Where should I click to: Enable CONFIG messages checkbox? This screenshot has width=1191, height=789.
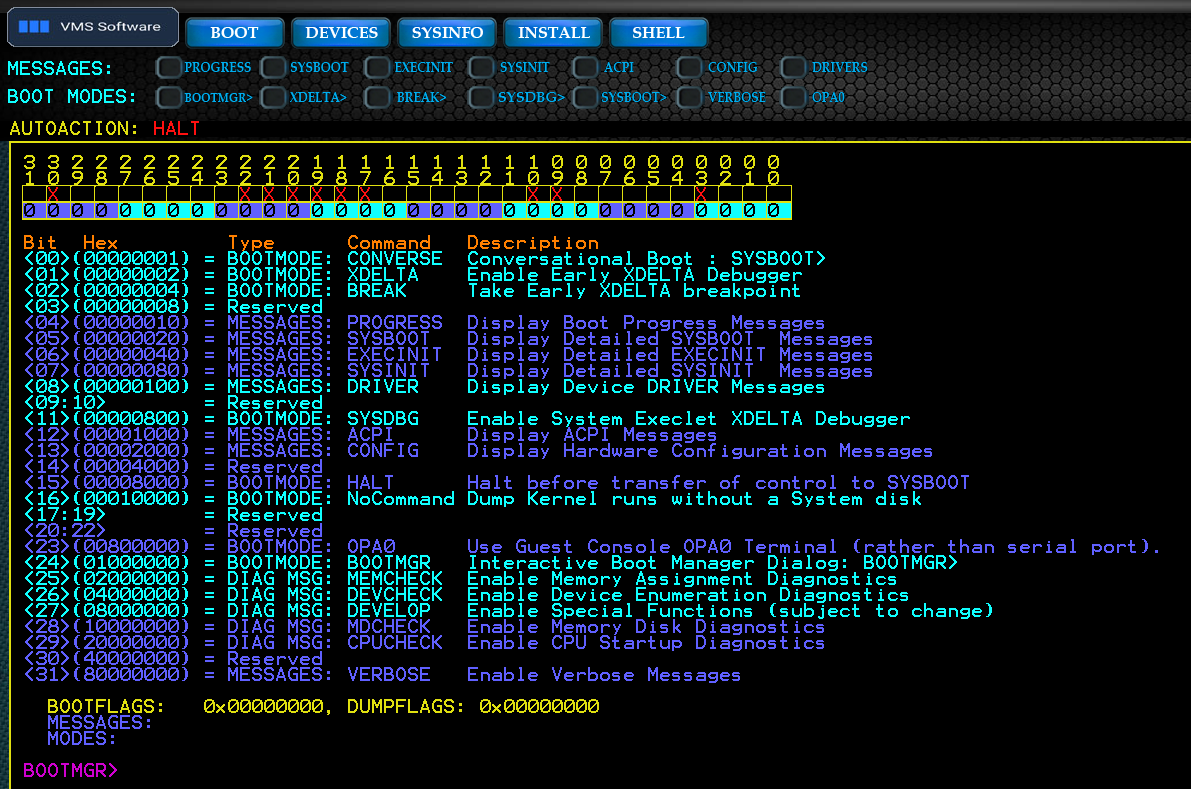click(689, 68)
